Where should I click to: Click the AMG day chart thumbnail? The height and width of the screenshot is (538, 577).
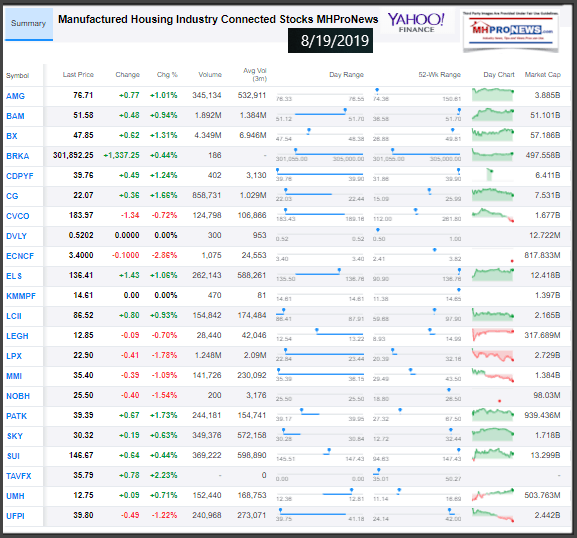[493, 94]
